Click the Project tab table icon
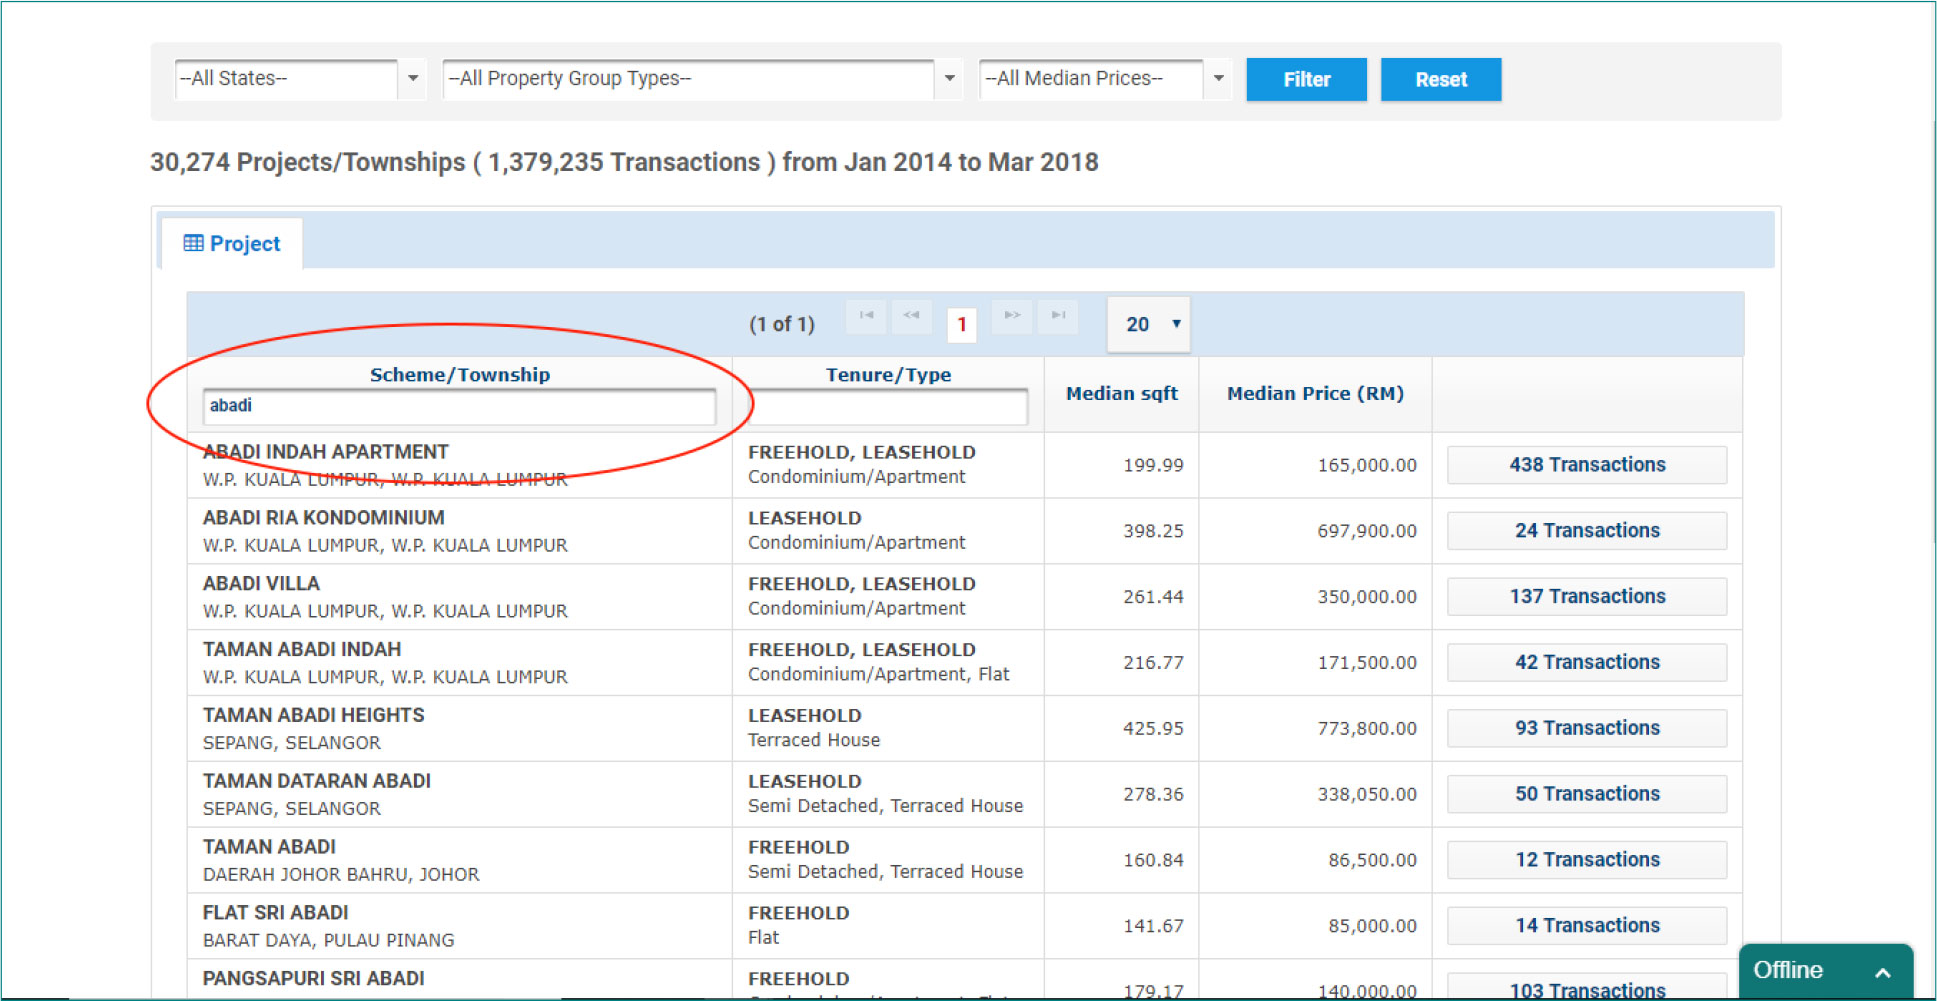The image size is (1937, 1001). pyautogui.click(x=193, y=243)
